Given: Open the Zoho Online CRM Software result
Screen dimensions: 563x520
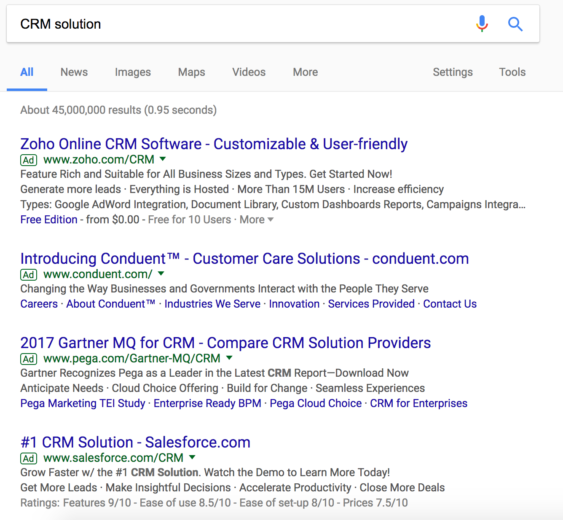Looking at the screenshot, I should [x=214, y=144].
